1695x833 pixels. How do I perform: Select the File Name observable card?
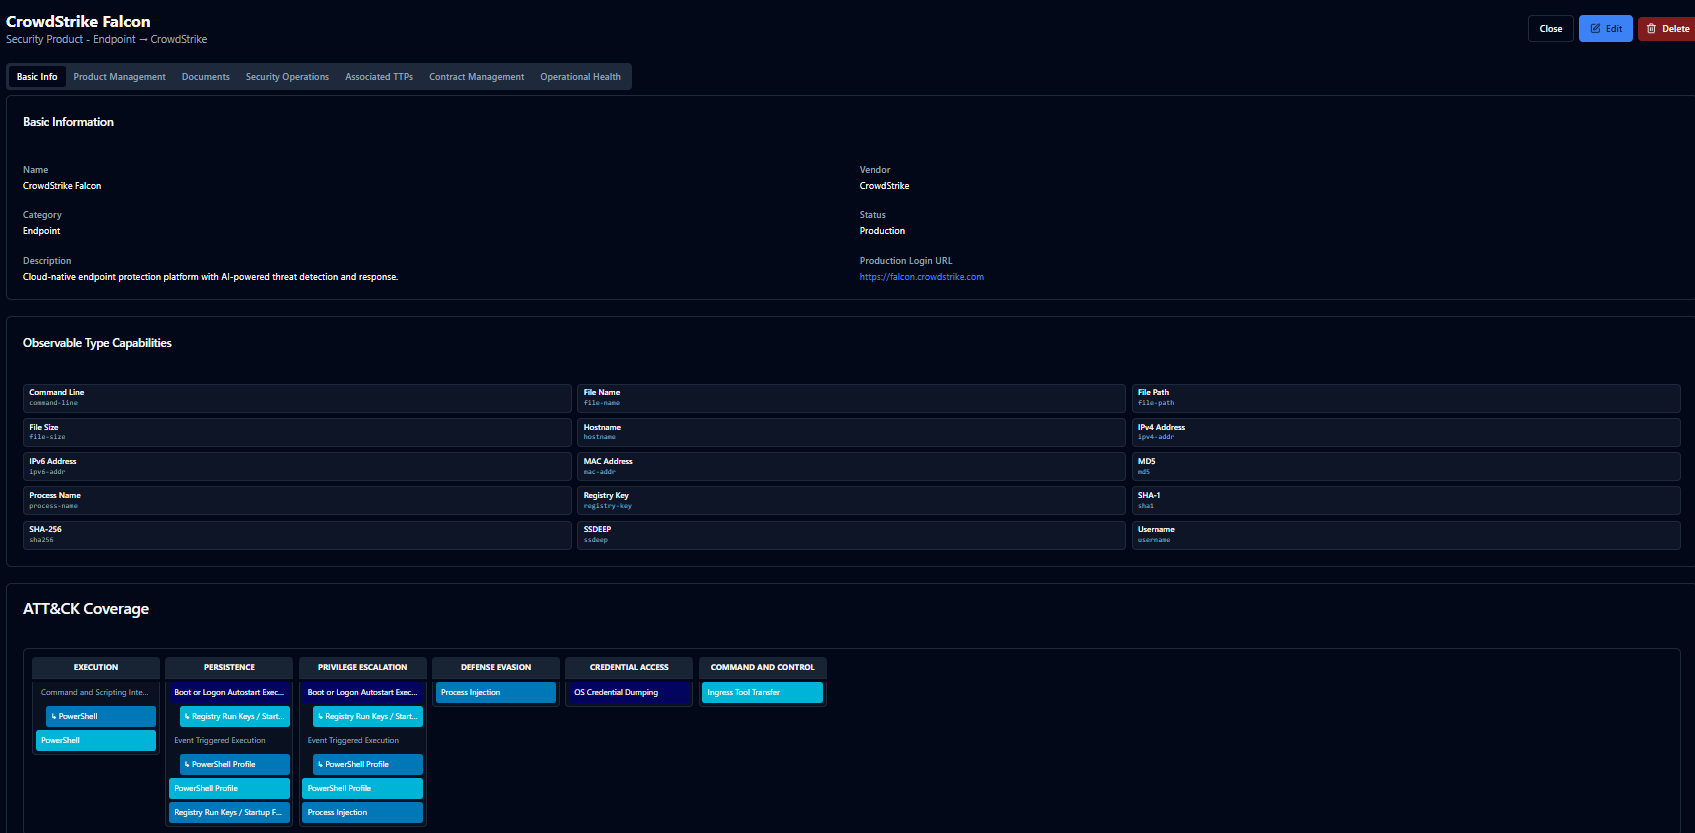pyautogui.click(x=851, y=398)
